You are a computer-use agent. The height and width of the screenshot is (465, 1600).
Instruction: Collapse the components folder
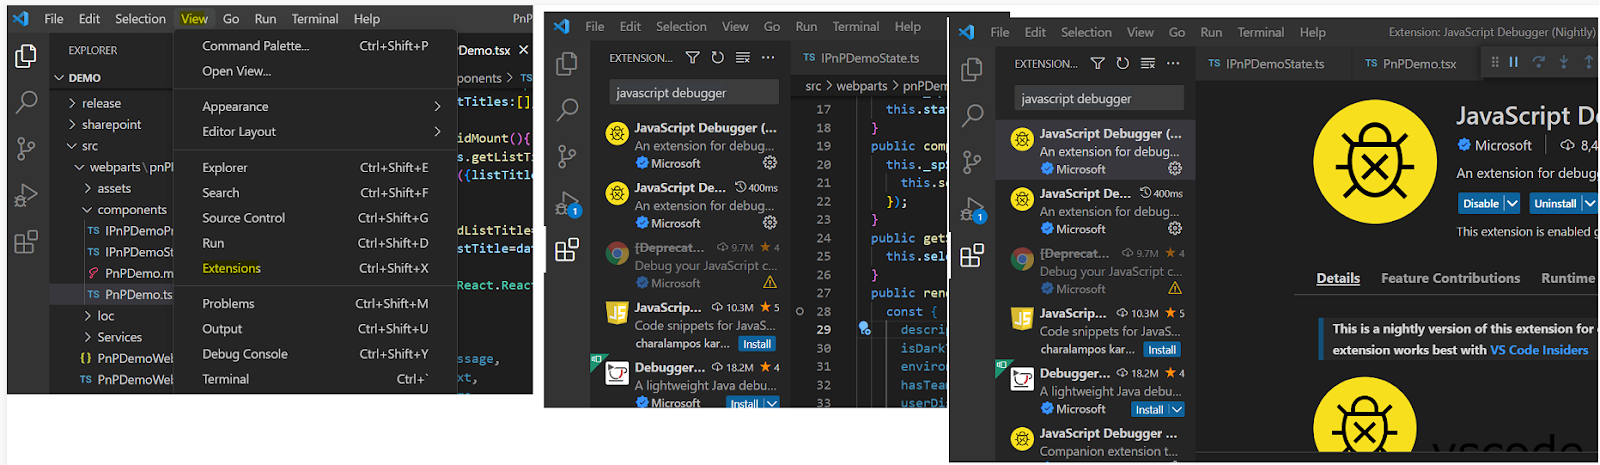[88, 210]
